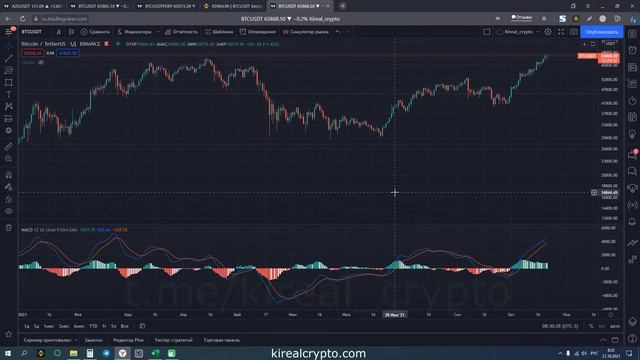
Task: Open Telegram from the Windows taskbar
Action: click(x=106, y=353)
